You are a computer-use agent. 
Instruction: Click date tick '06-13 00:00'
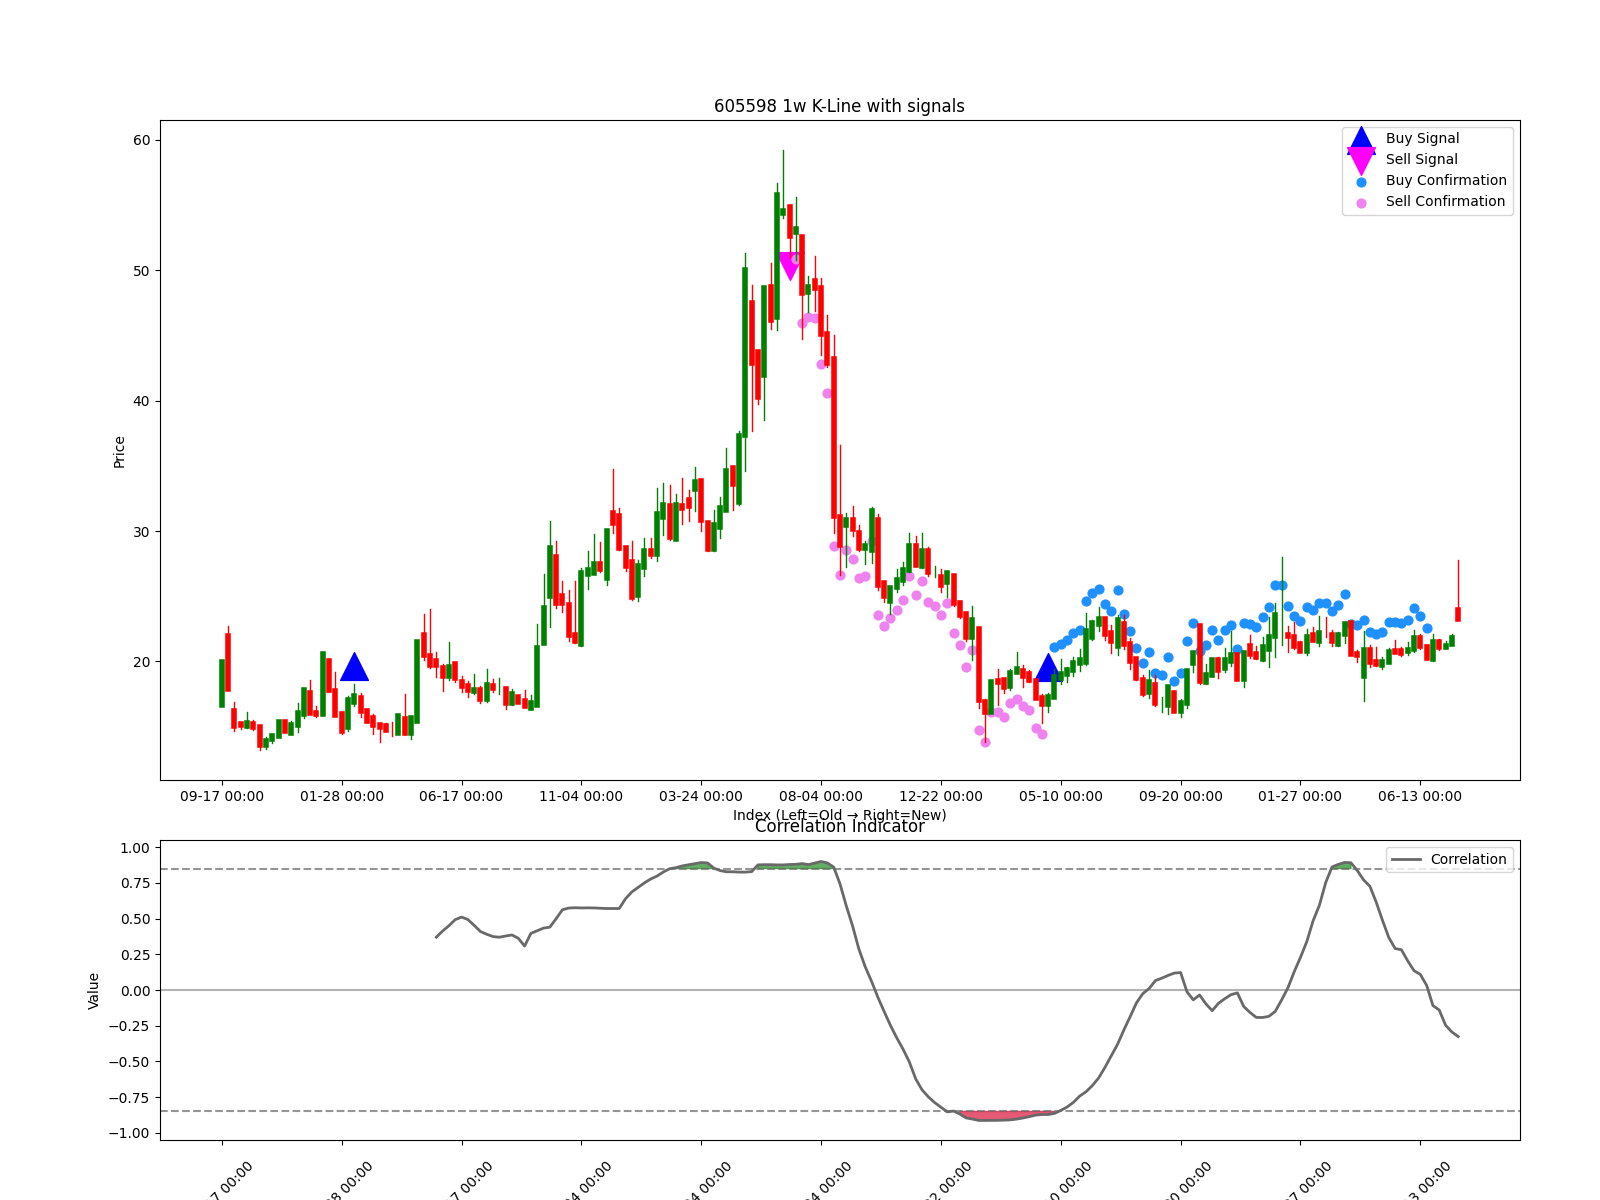click(x=1420, y=797)
